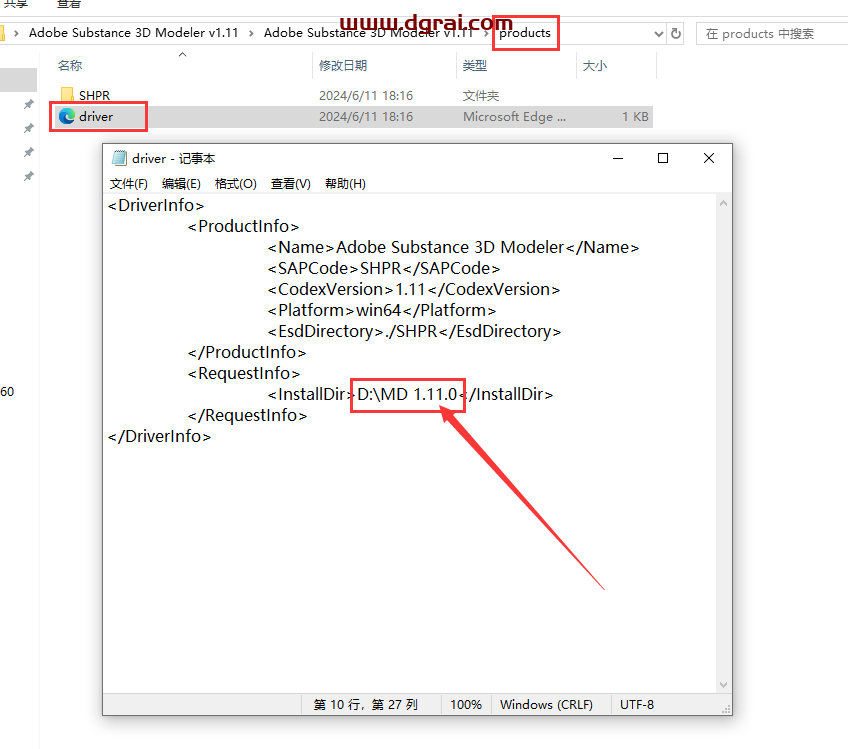Screen dimensions: 848x749
Task: Click the first pin icon in the Explorer sidebar
Action: 29,104
